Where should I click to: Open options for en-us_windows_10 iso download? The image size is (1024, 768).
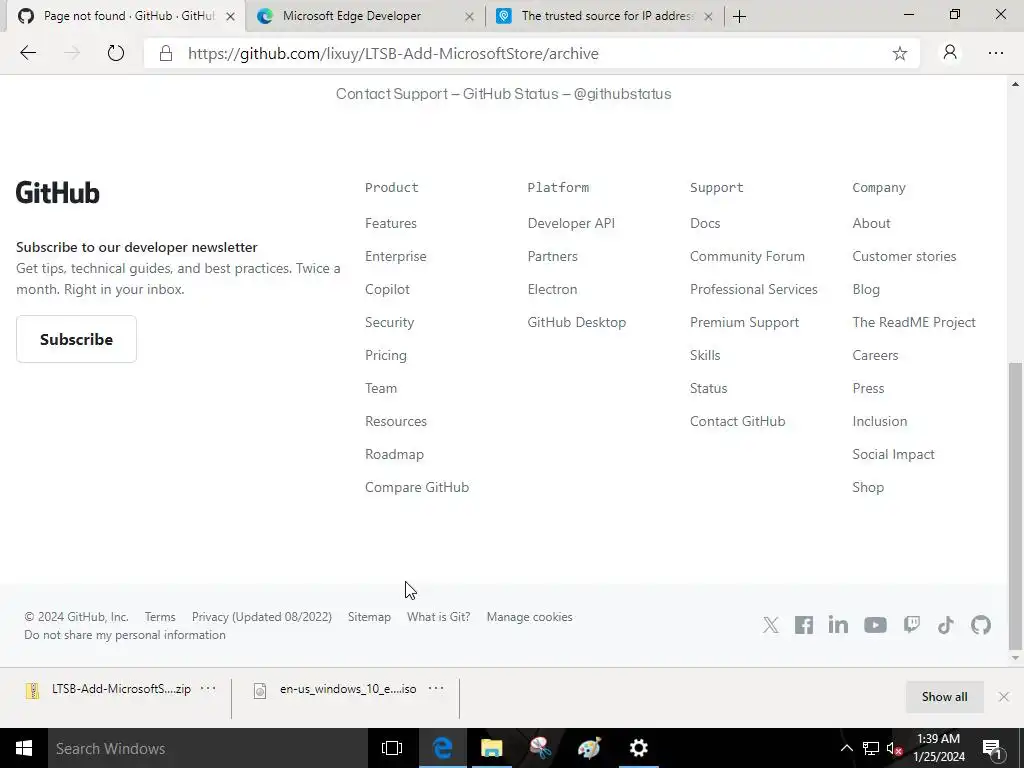coord(436,688)
